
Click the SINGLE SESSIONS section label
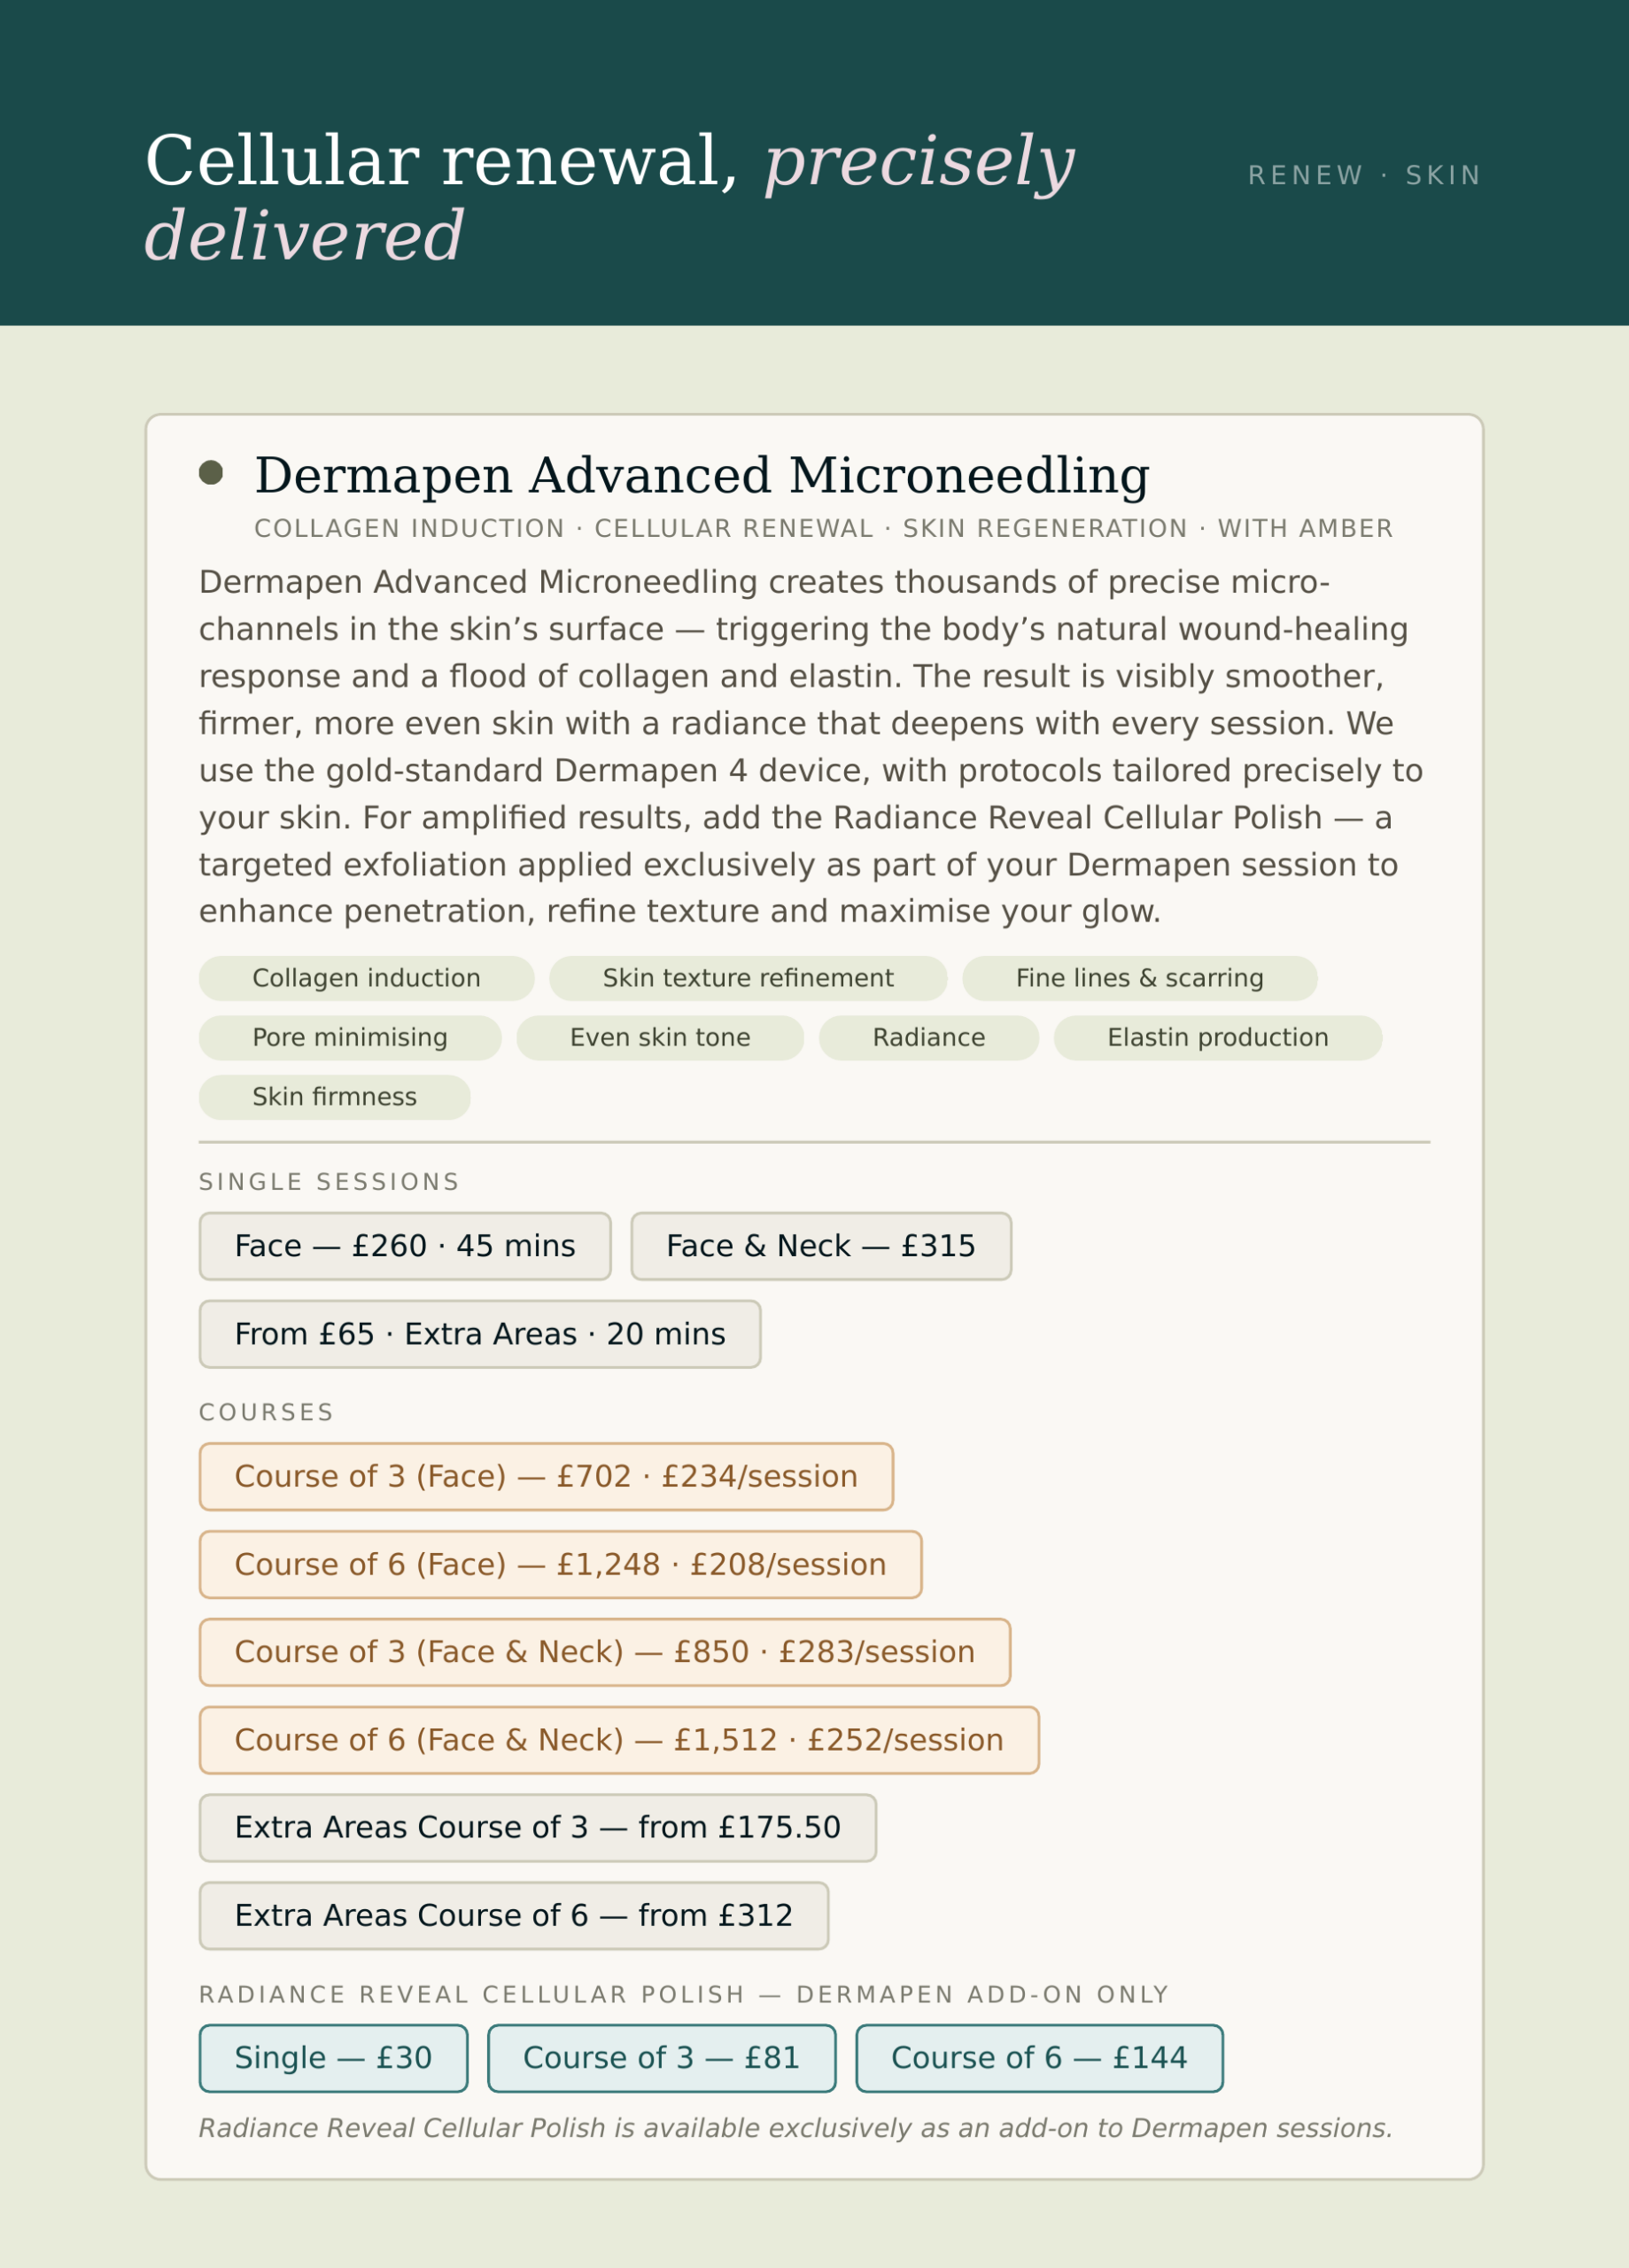tap(329, 1182)
